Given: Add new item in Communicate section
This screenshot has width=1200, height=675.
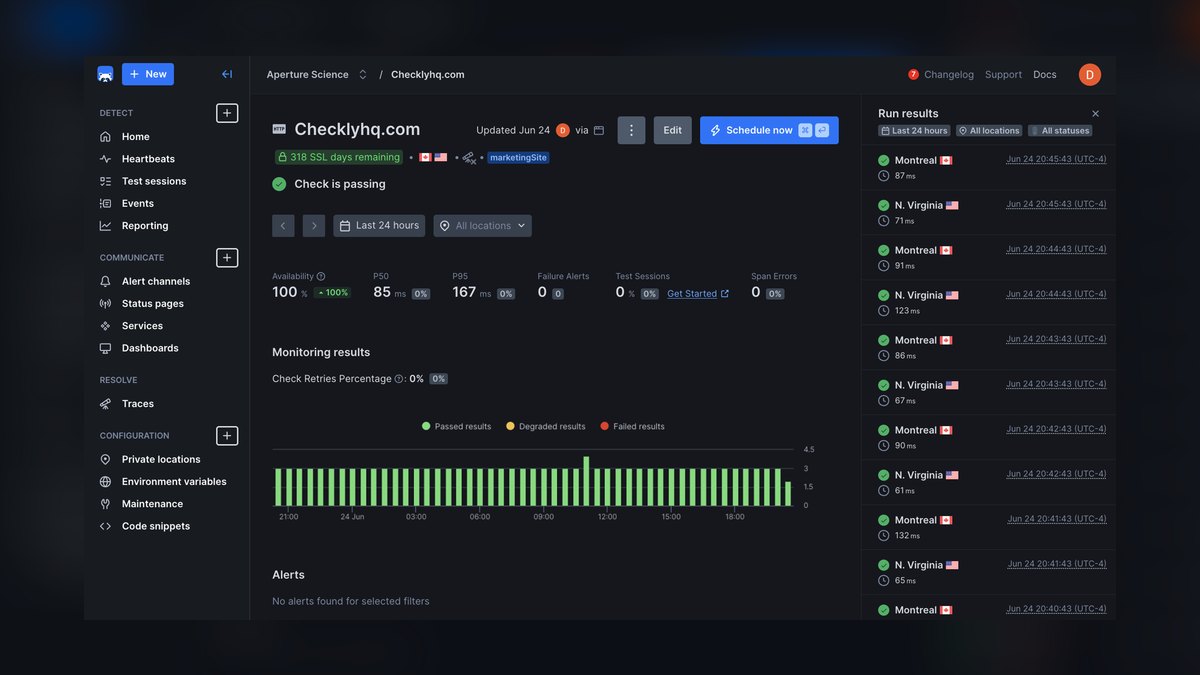Looking at the screenshot, I should (227, 258).
